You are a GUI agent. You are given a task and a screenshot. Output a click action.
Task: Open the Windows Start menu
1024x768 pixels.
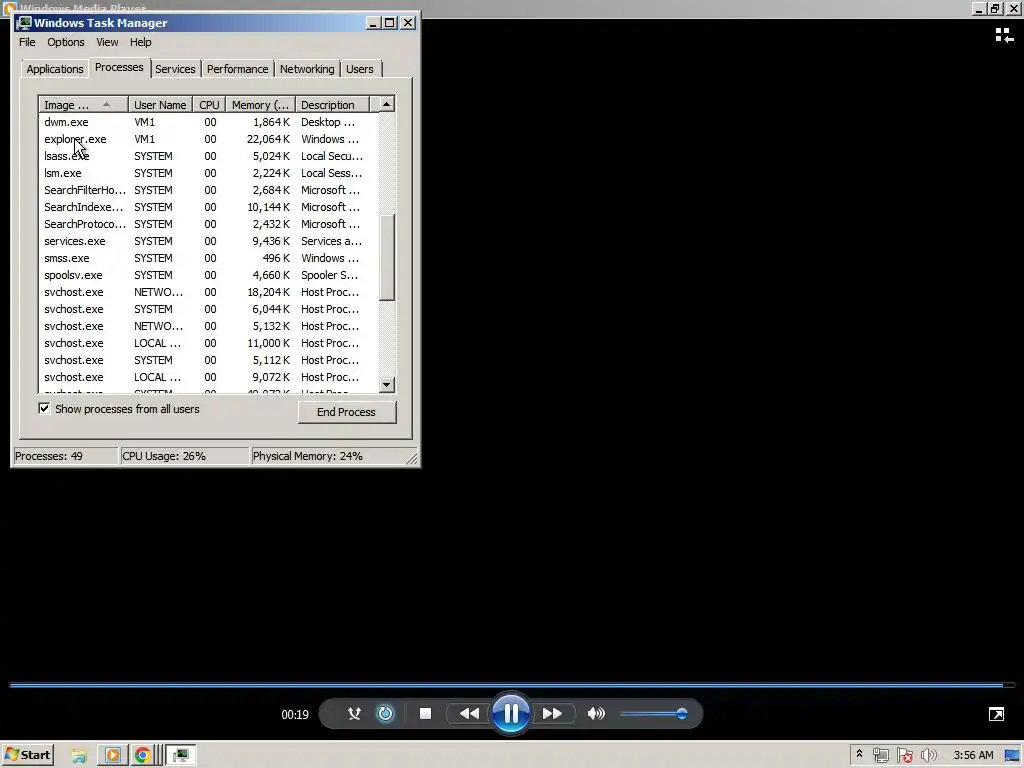(27, 755)
